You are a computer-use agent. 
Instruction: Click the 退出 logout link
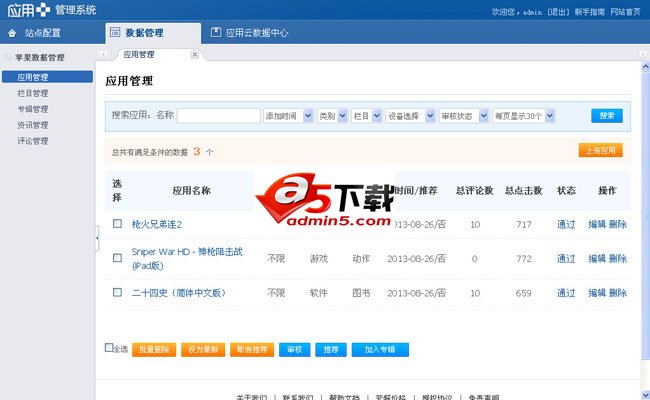558,12
